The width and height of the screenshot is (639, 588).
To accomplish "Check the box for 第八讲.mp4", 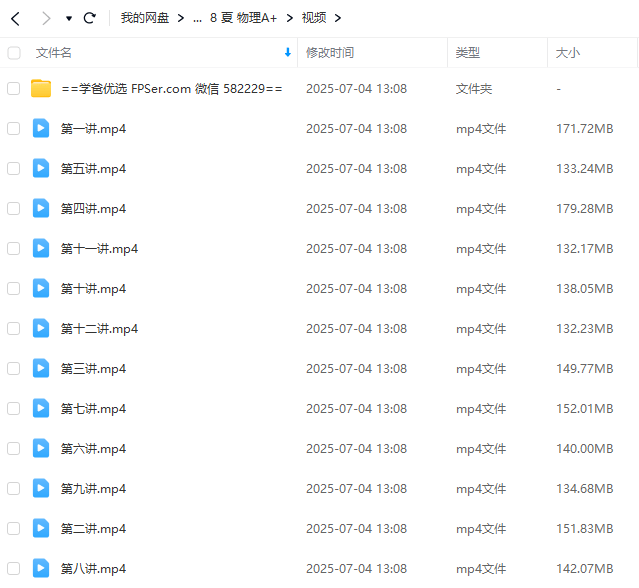I will (13, 568).
